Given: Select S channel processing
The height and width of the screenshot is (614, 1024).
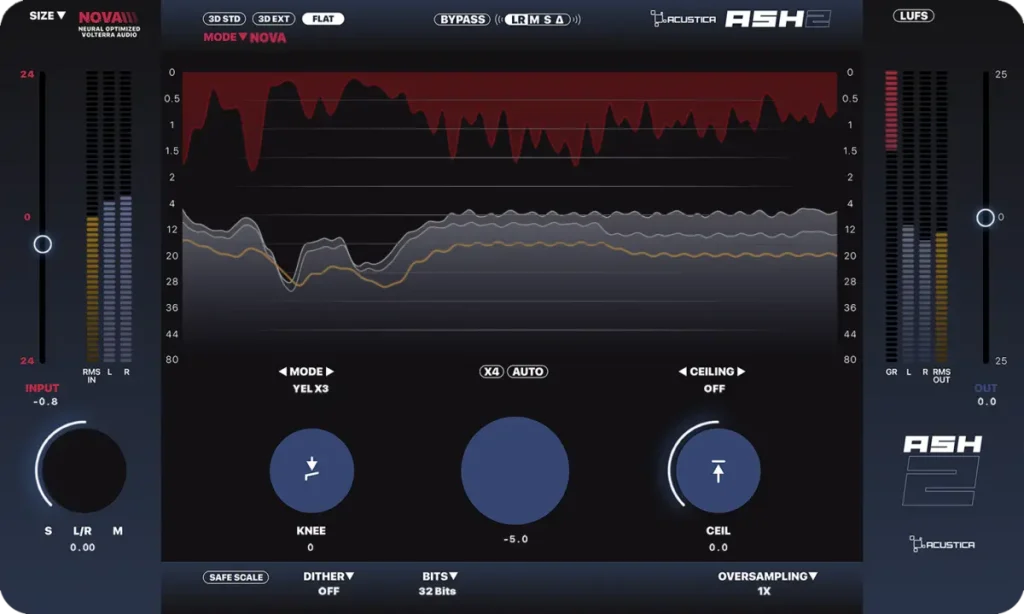Looking at the screenshot, I should [547, 20].
